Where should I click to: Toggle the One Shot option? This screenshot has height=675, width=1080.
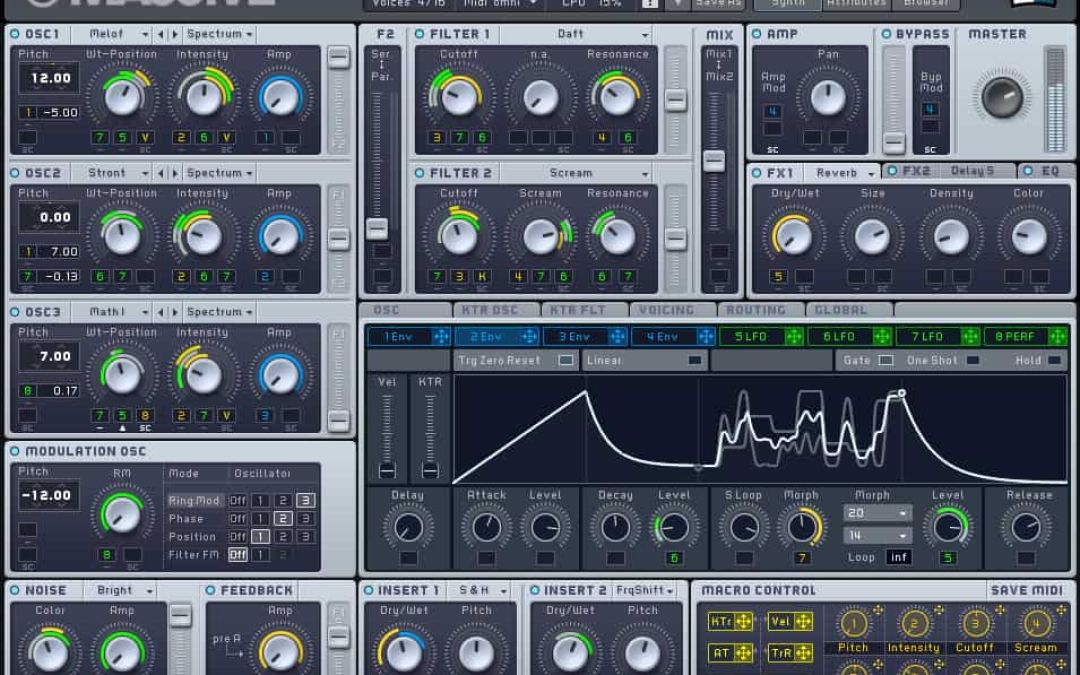(973, 360)
